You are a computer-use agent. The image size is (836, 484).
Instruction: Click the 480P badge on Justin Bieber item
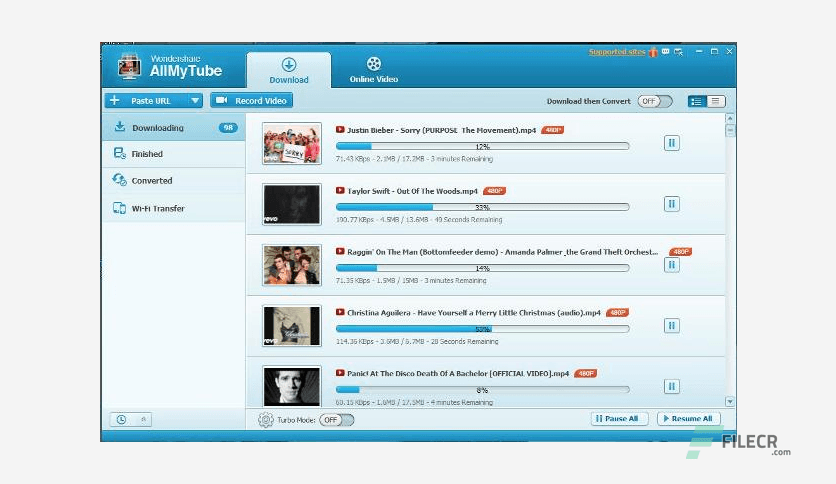(x=552, y=130)
